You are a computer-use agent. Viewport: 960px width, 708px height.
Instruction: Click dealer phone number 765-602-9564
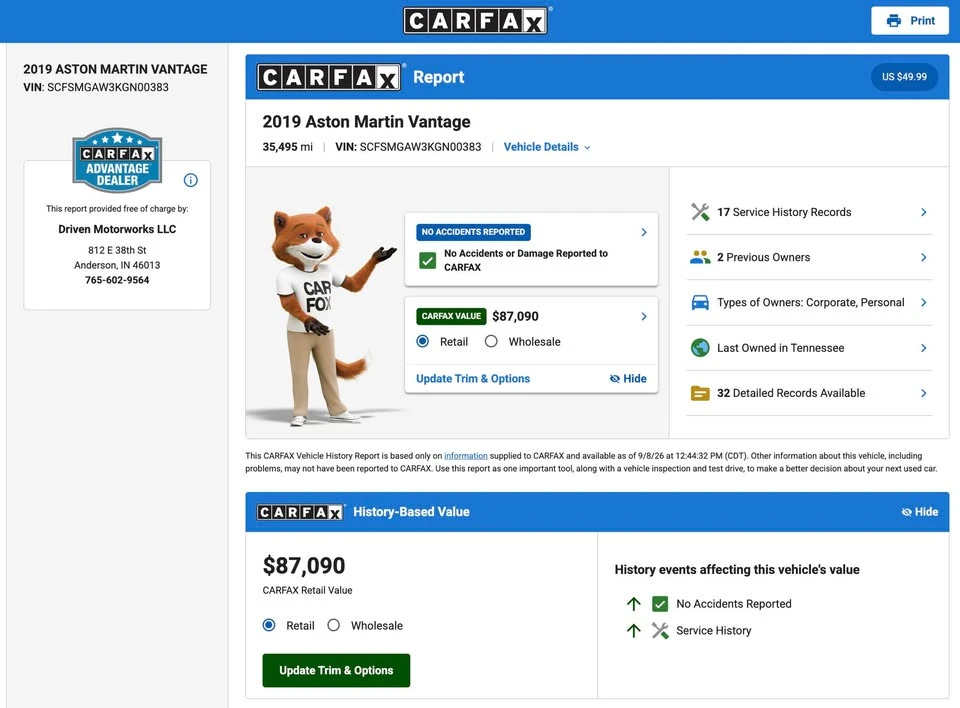pyautogui.click(x=117, y=280)
